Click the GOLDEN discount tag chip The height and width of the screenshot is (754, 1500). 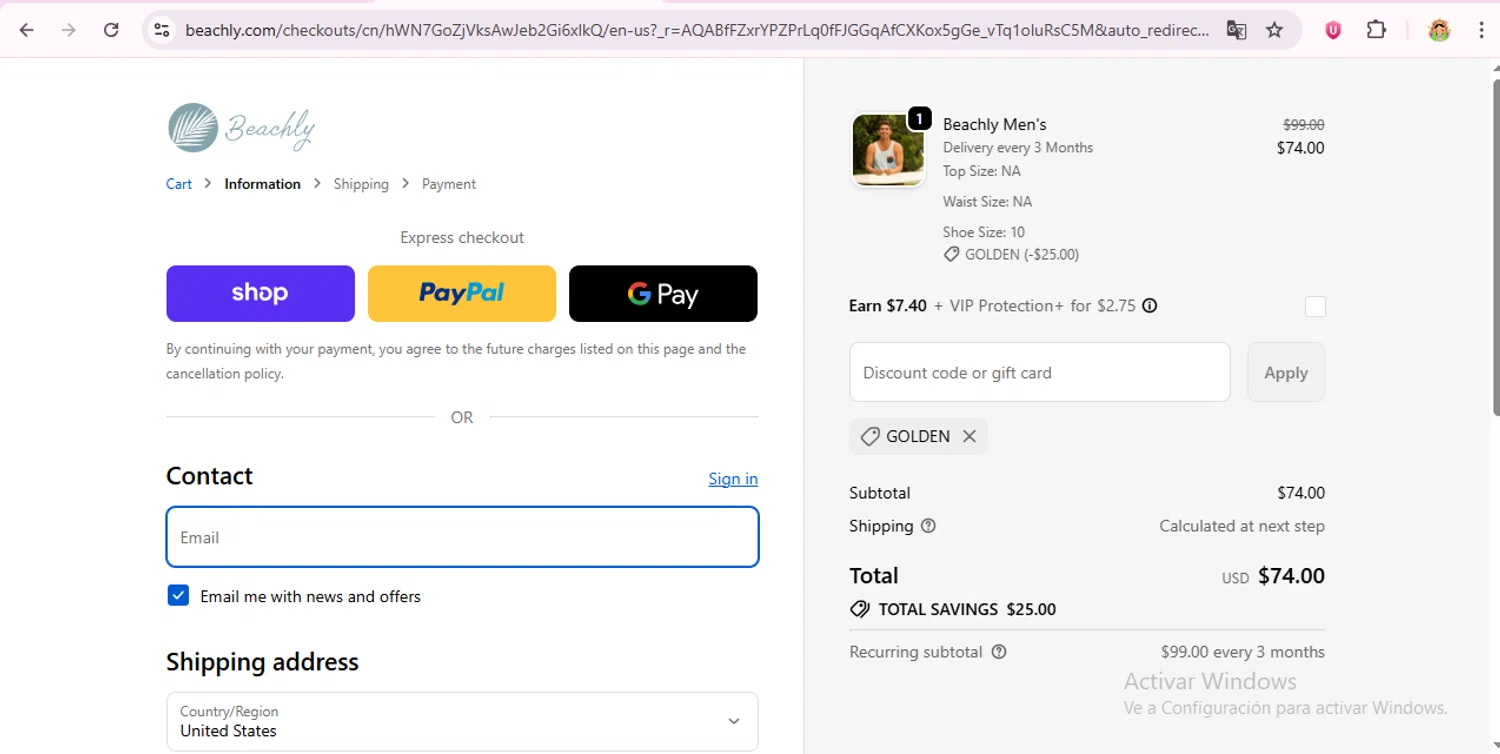[918, 436]
